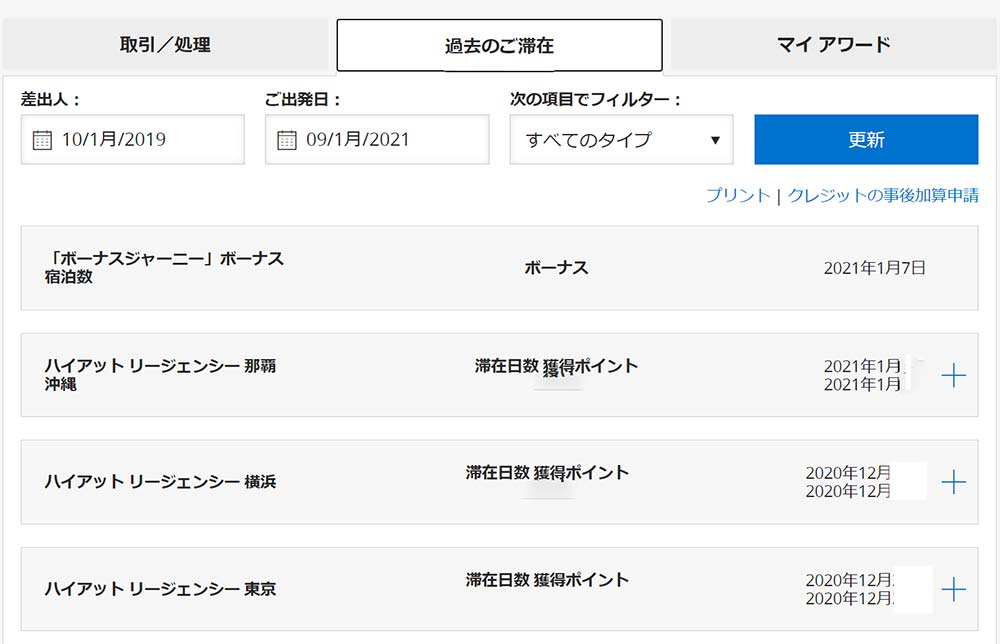Select the ボーナスジャーニー bonus row

pyautogui.click(x=499, y=268)
